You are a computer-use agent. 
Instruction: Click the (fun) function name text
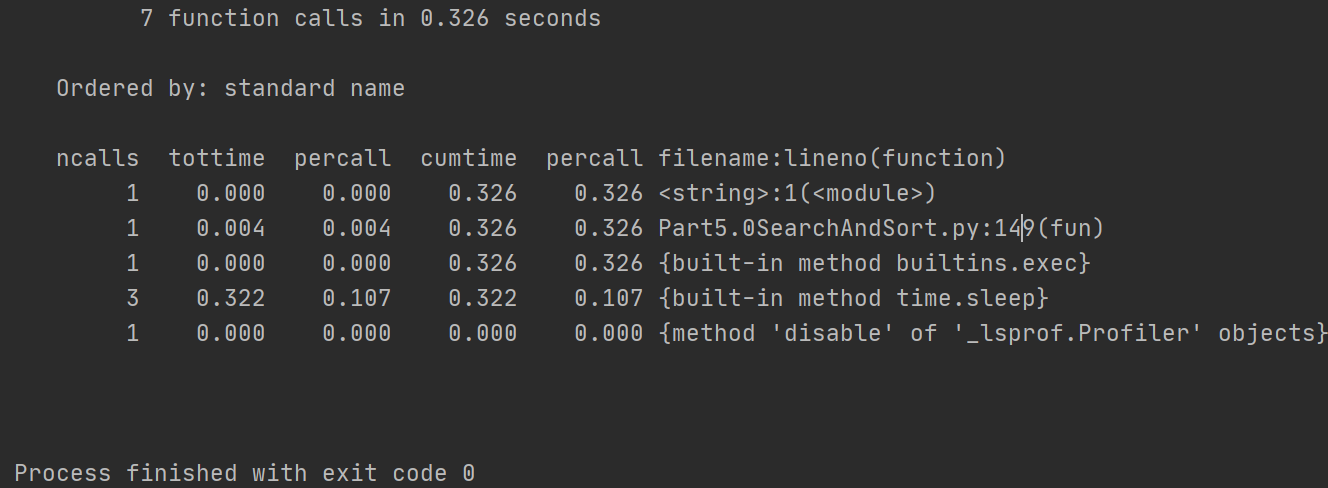click(x=1070, y=228)
